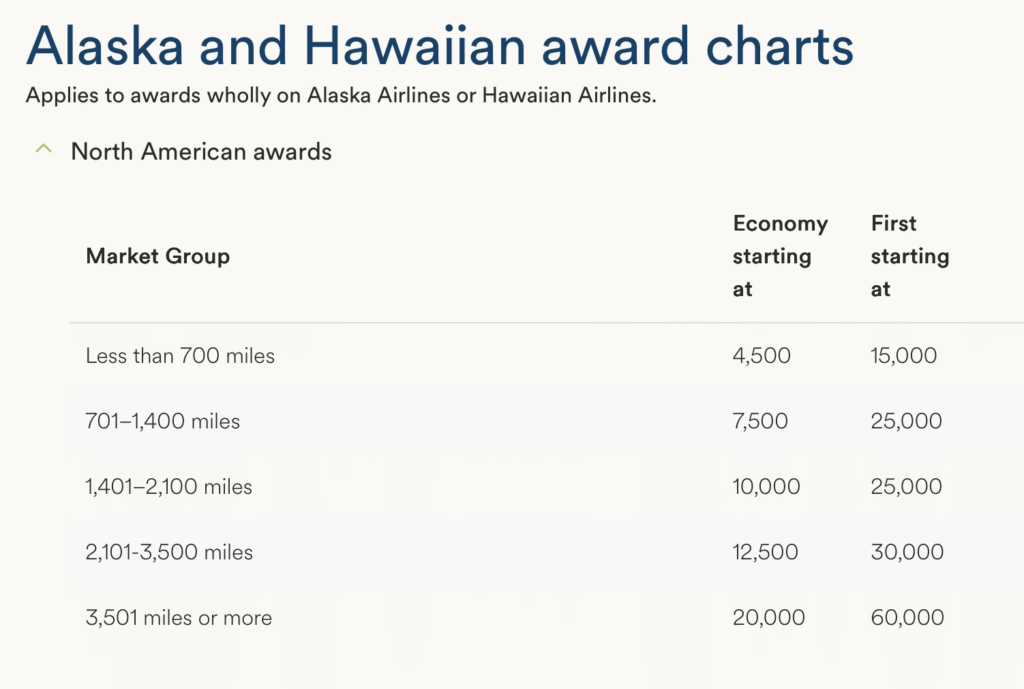Click the 701–1,400 miles market group
This screenshot has height=689, width=1024.
pyautogui.click(x=163, y=421)
